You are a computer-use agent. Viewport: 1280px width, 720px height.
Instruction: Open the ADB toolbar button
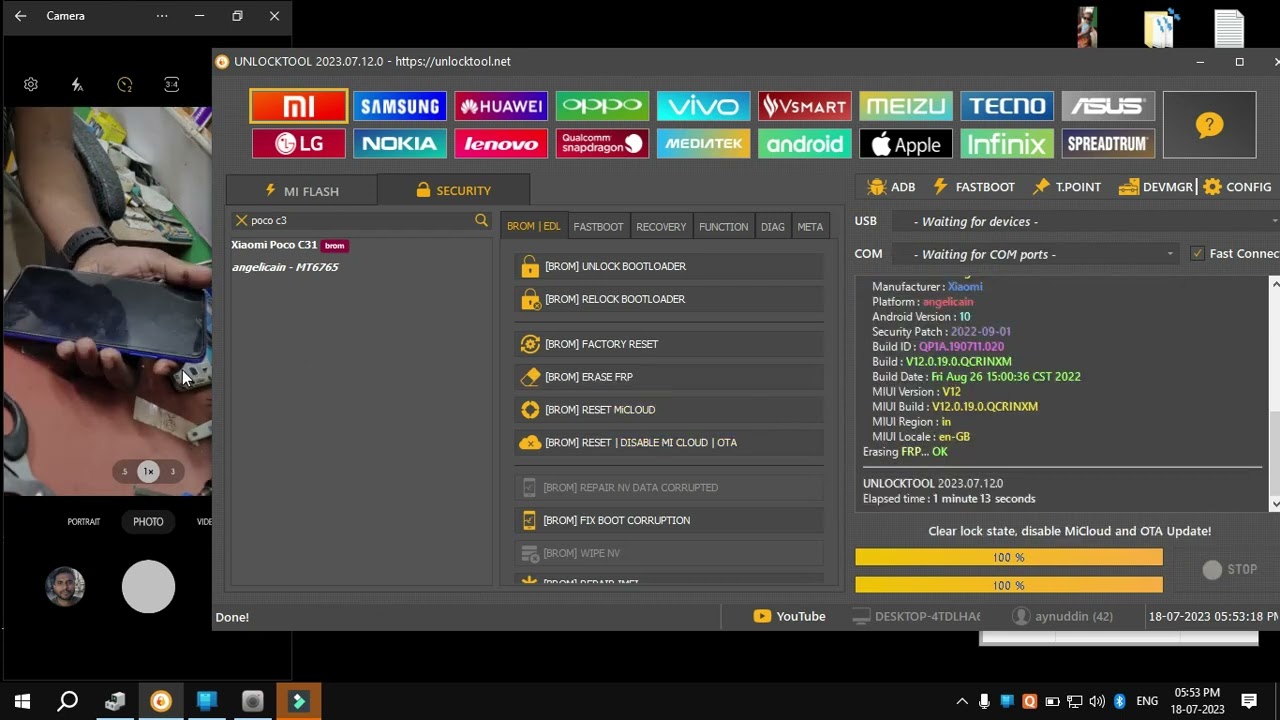[x=892, y=187]
